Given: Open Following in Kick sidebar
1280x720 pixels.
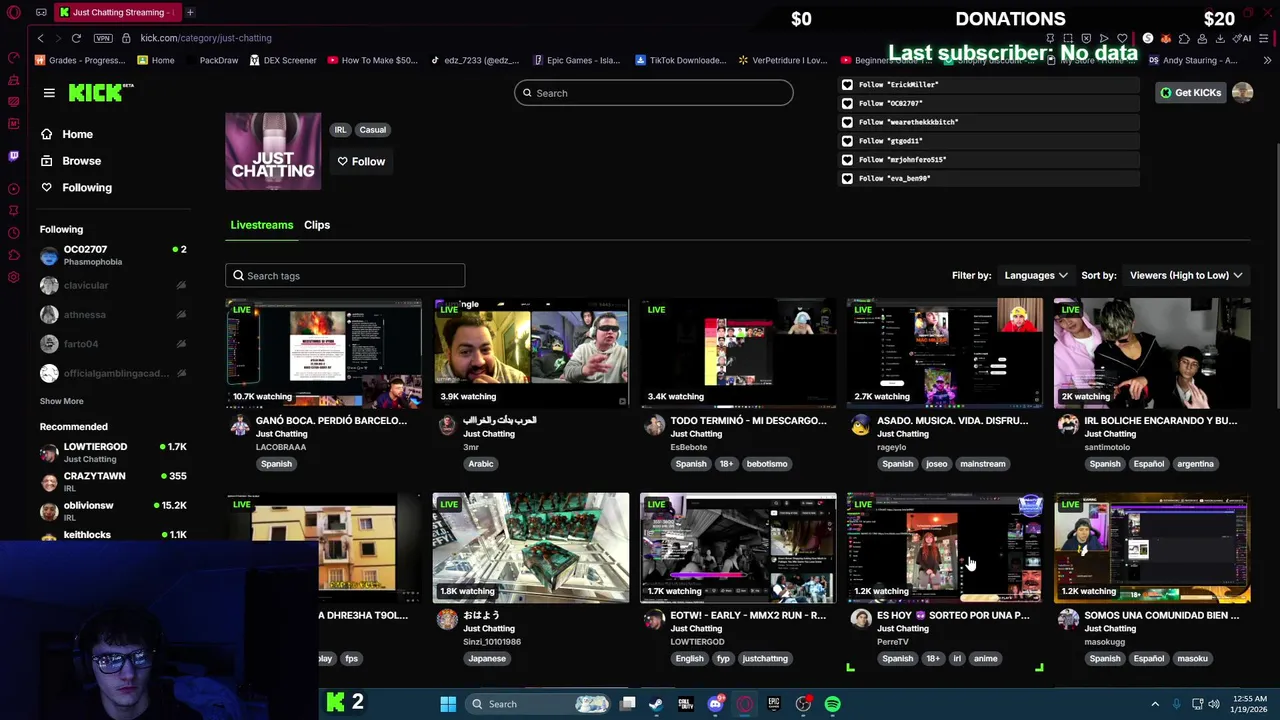Looking at the screenshot, I should click(76, 188).
